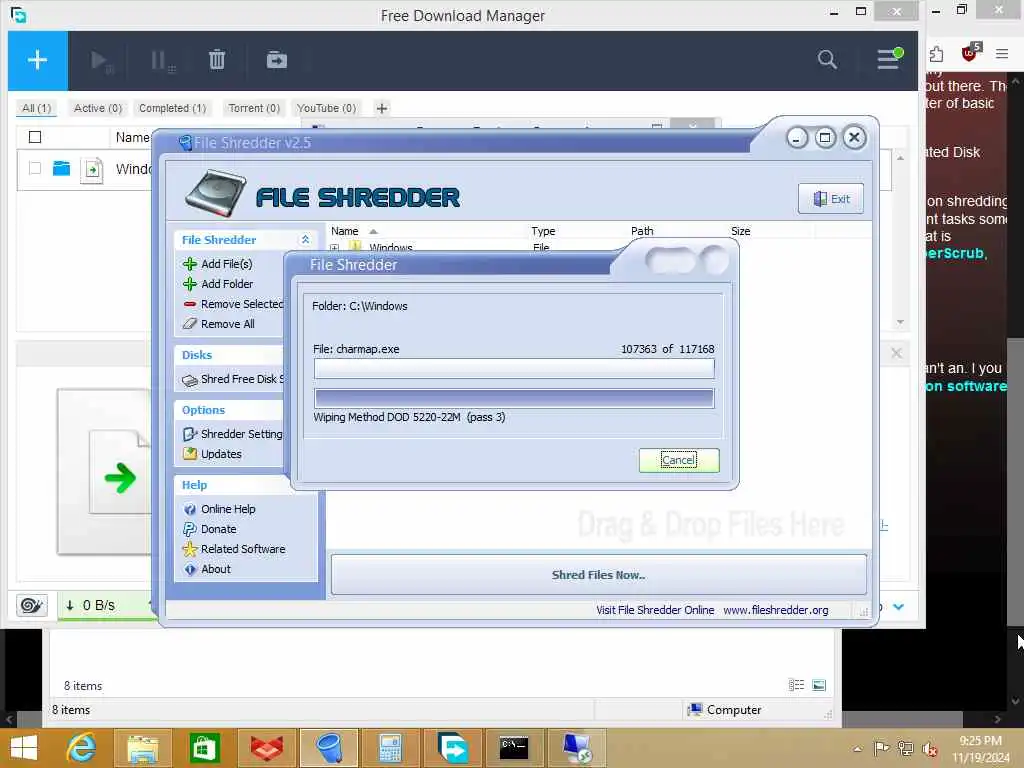Viewport: 1024px width, 768px height.
Task: Toggle select-all checkbox in download list header
Action: point(35,137)
